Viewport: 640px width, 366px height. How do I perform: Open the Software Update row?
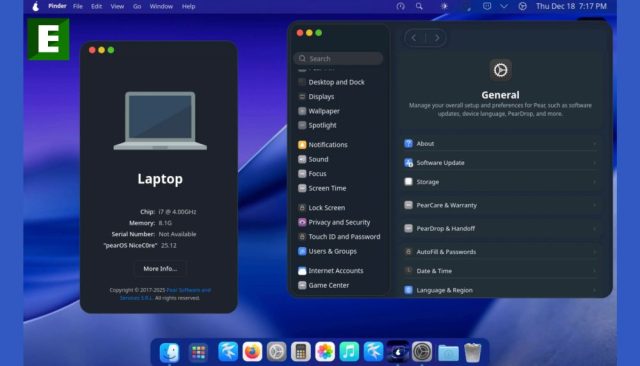[x=500, y=163]
